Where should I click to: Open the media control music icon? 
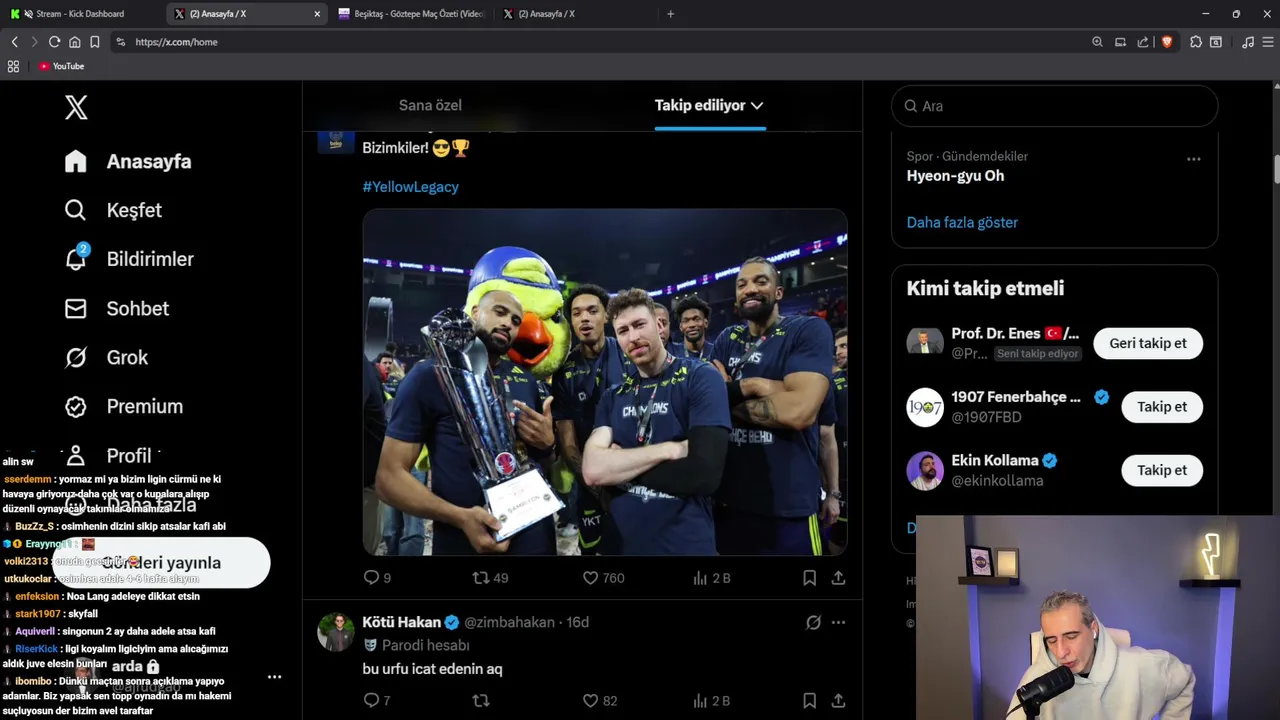pos(1247,42)
